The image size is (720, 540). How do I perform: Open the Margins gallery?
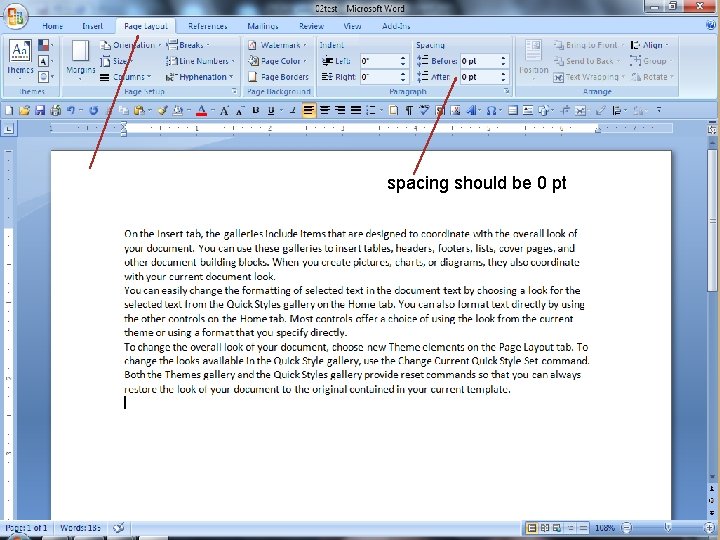point(80,59)
